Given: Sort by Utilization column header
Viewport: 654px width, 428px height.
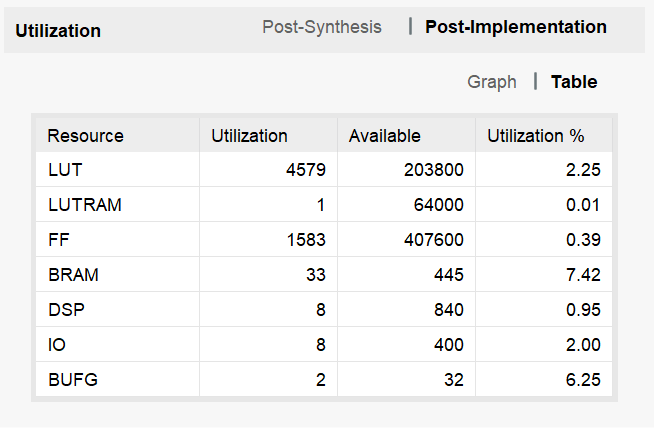Looking at the screenshot, I should (269, 135).
